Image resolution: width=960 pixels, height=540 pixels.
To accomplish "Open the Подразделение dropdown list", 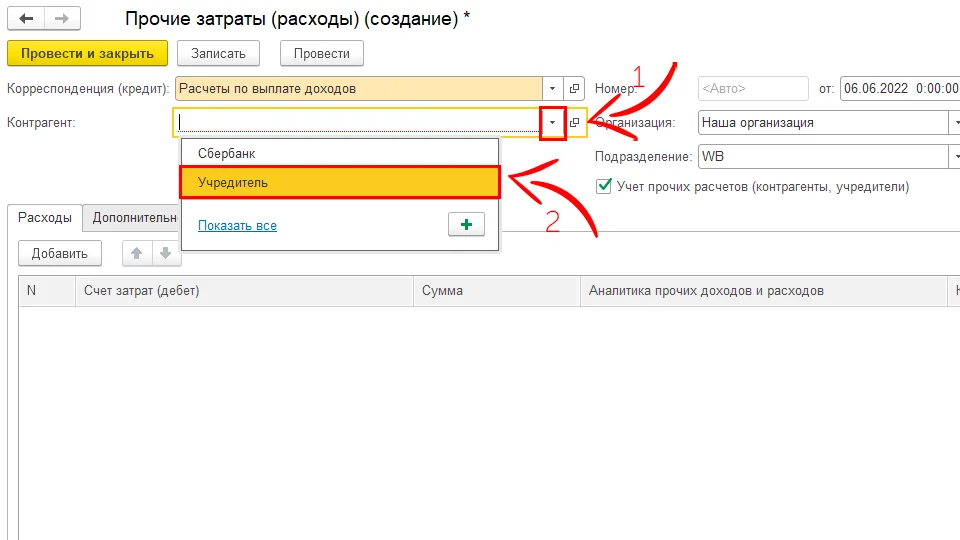I will [x=953, y=157].
